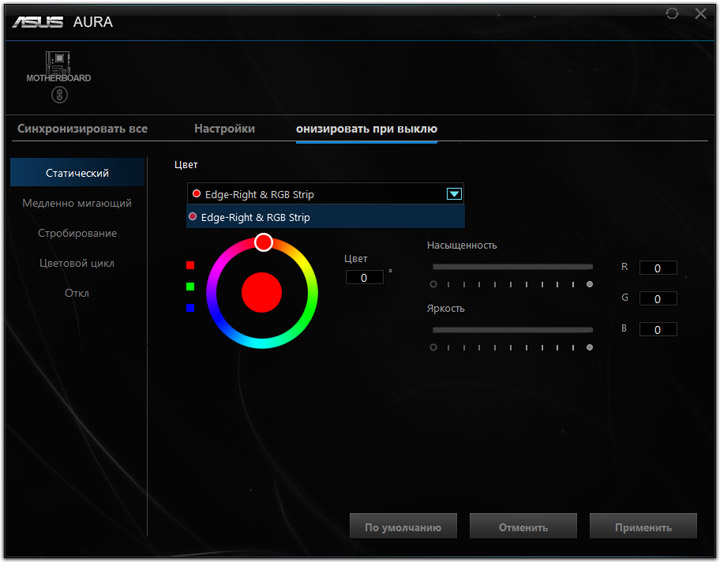Click the green preset color swatch
This screenshot has width=720, height=562.
[x=190, y=287]
